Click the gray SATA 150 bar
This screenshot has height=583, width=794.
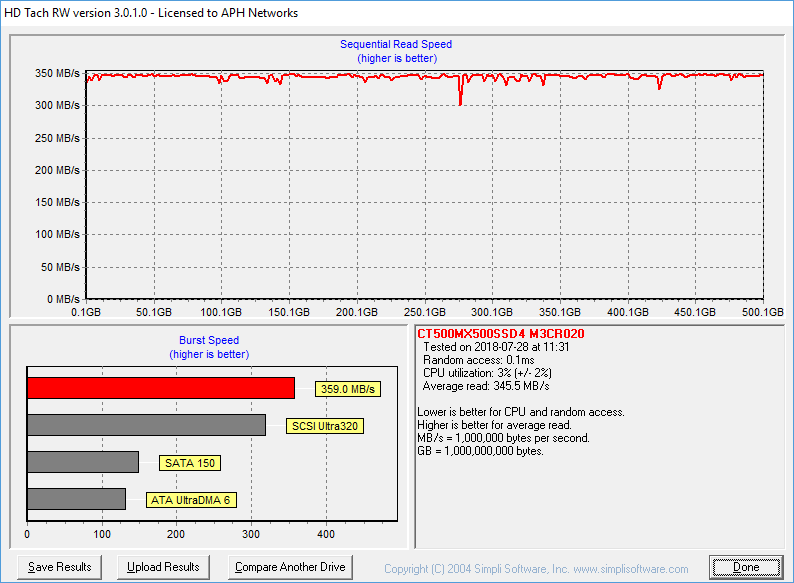click(x=83, y=462)
